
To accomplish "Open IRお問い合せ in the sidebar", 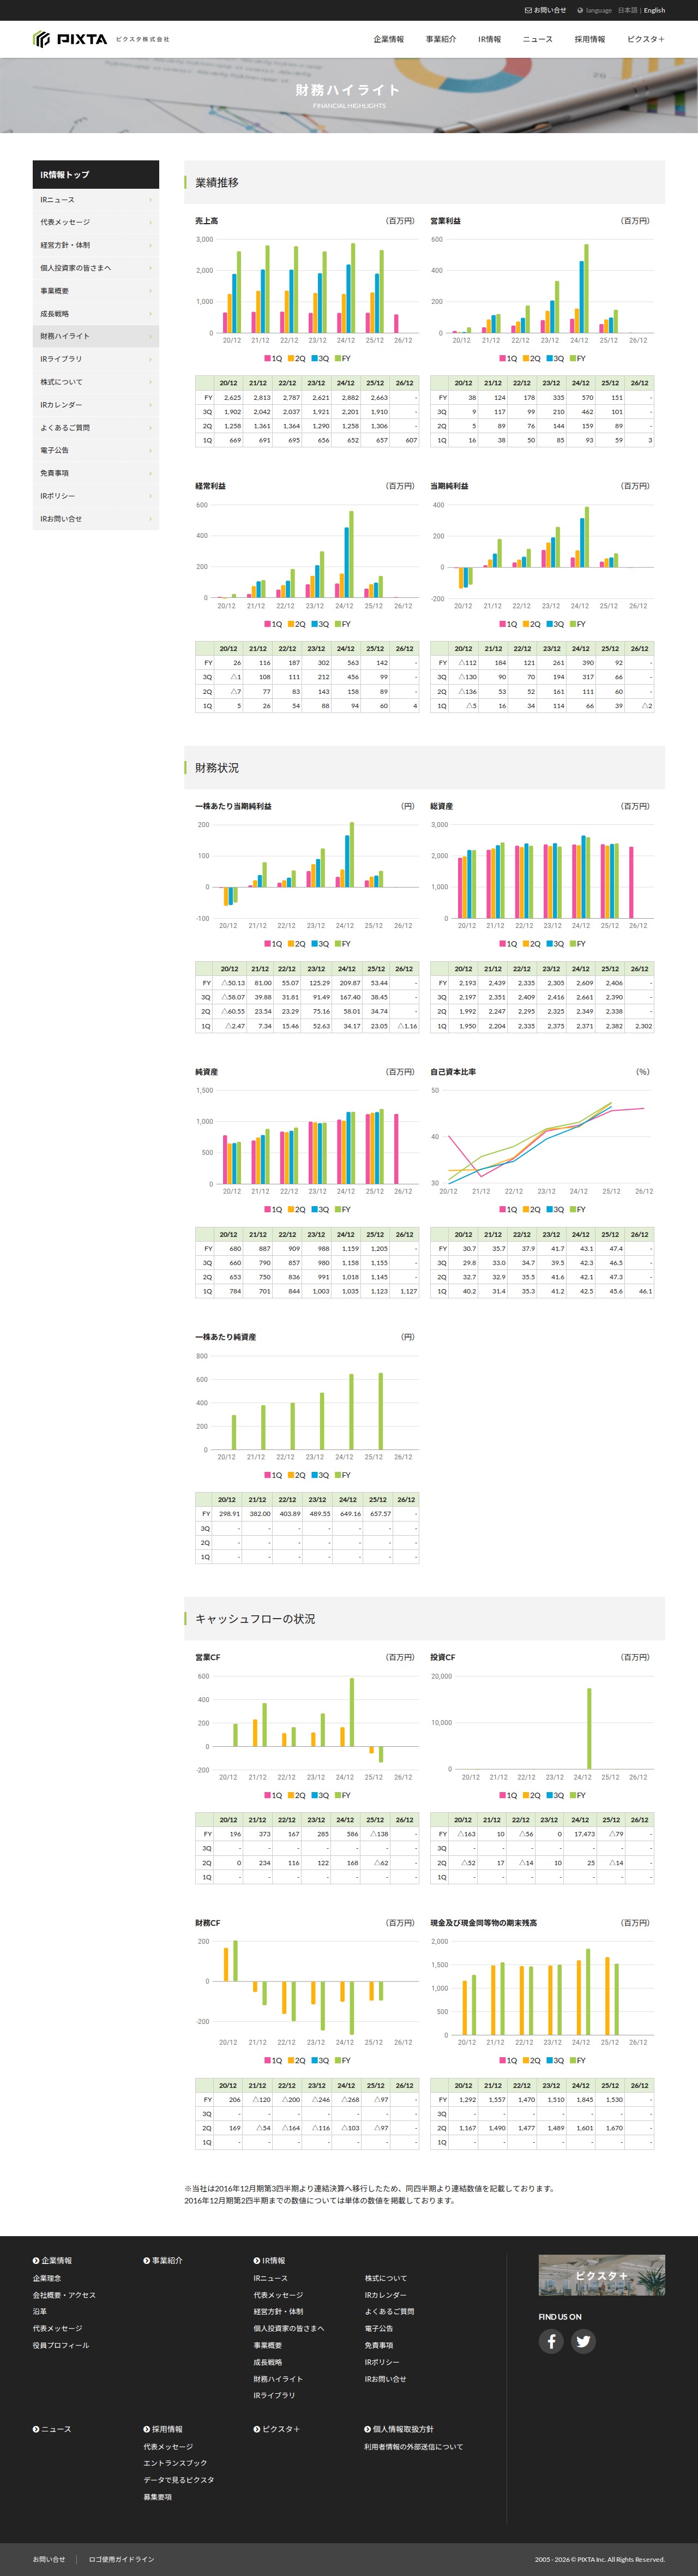I will [x=96, y=519].
